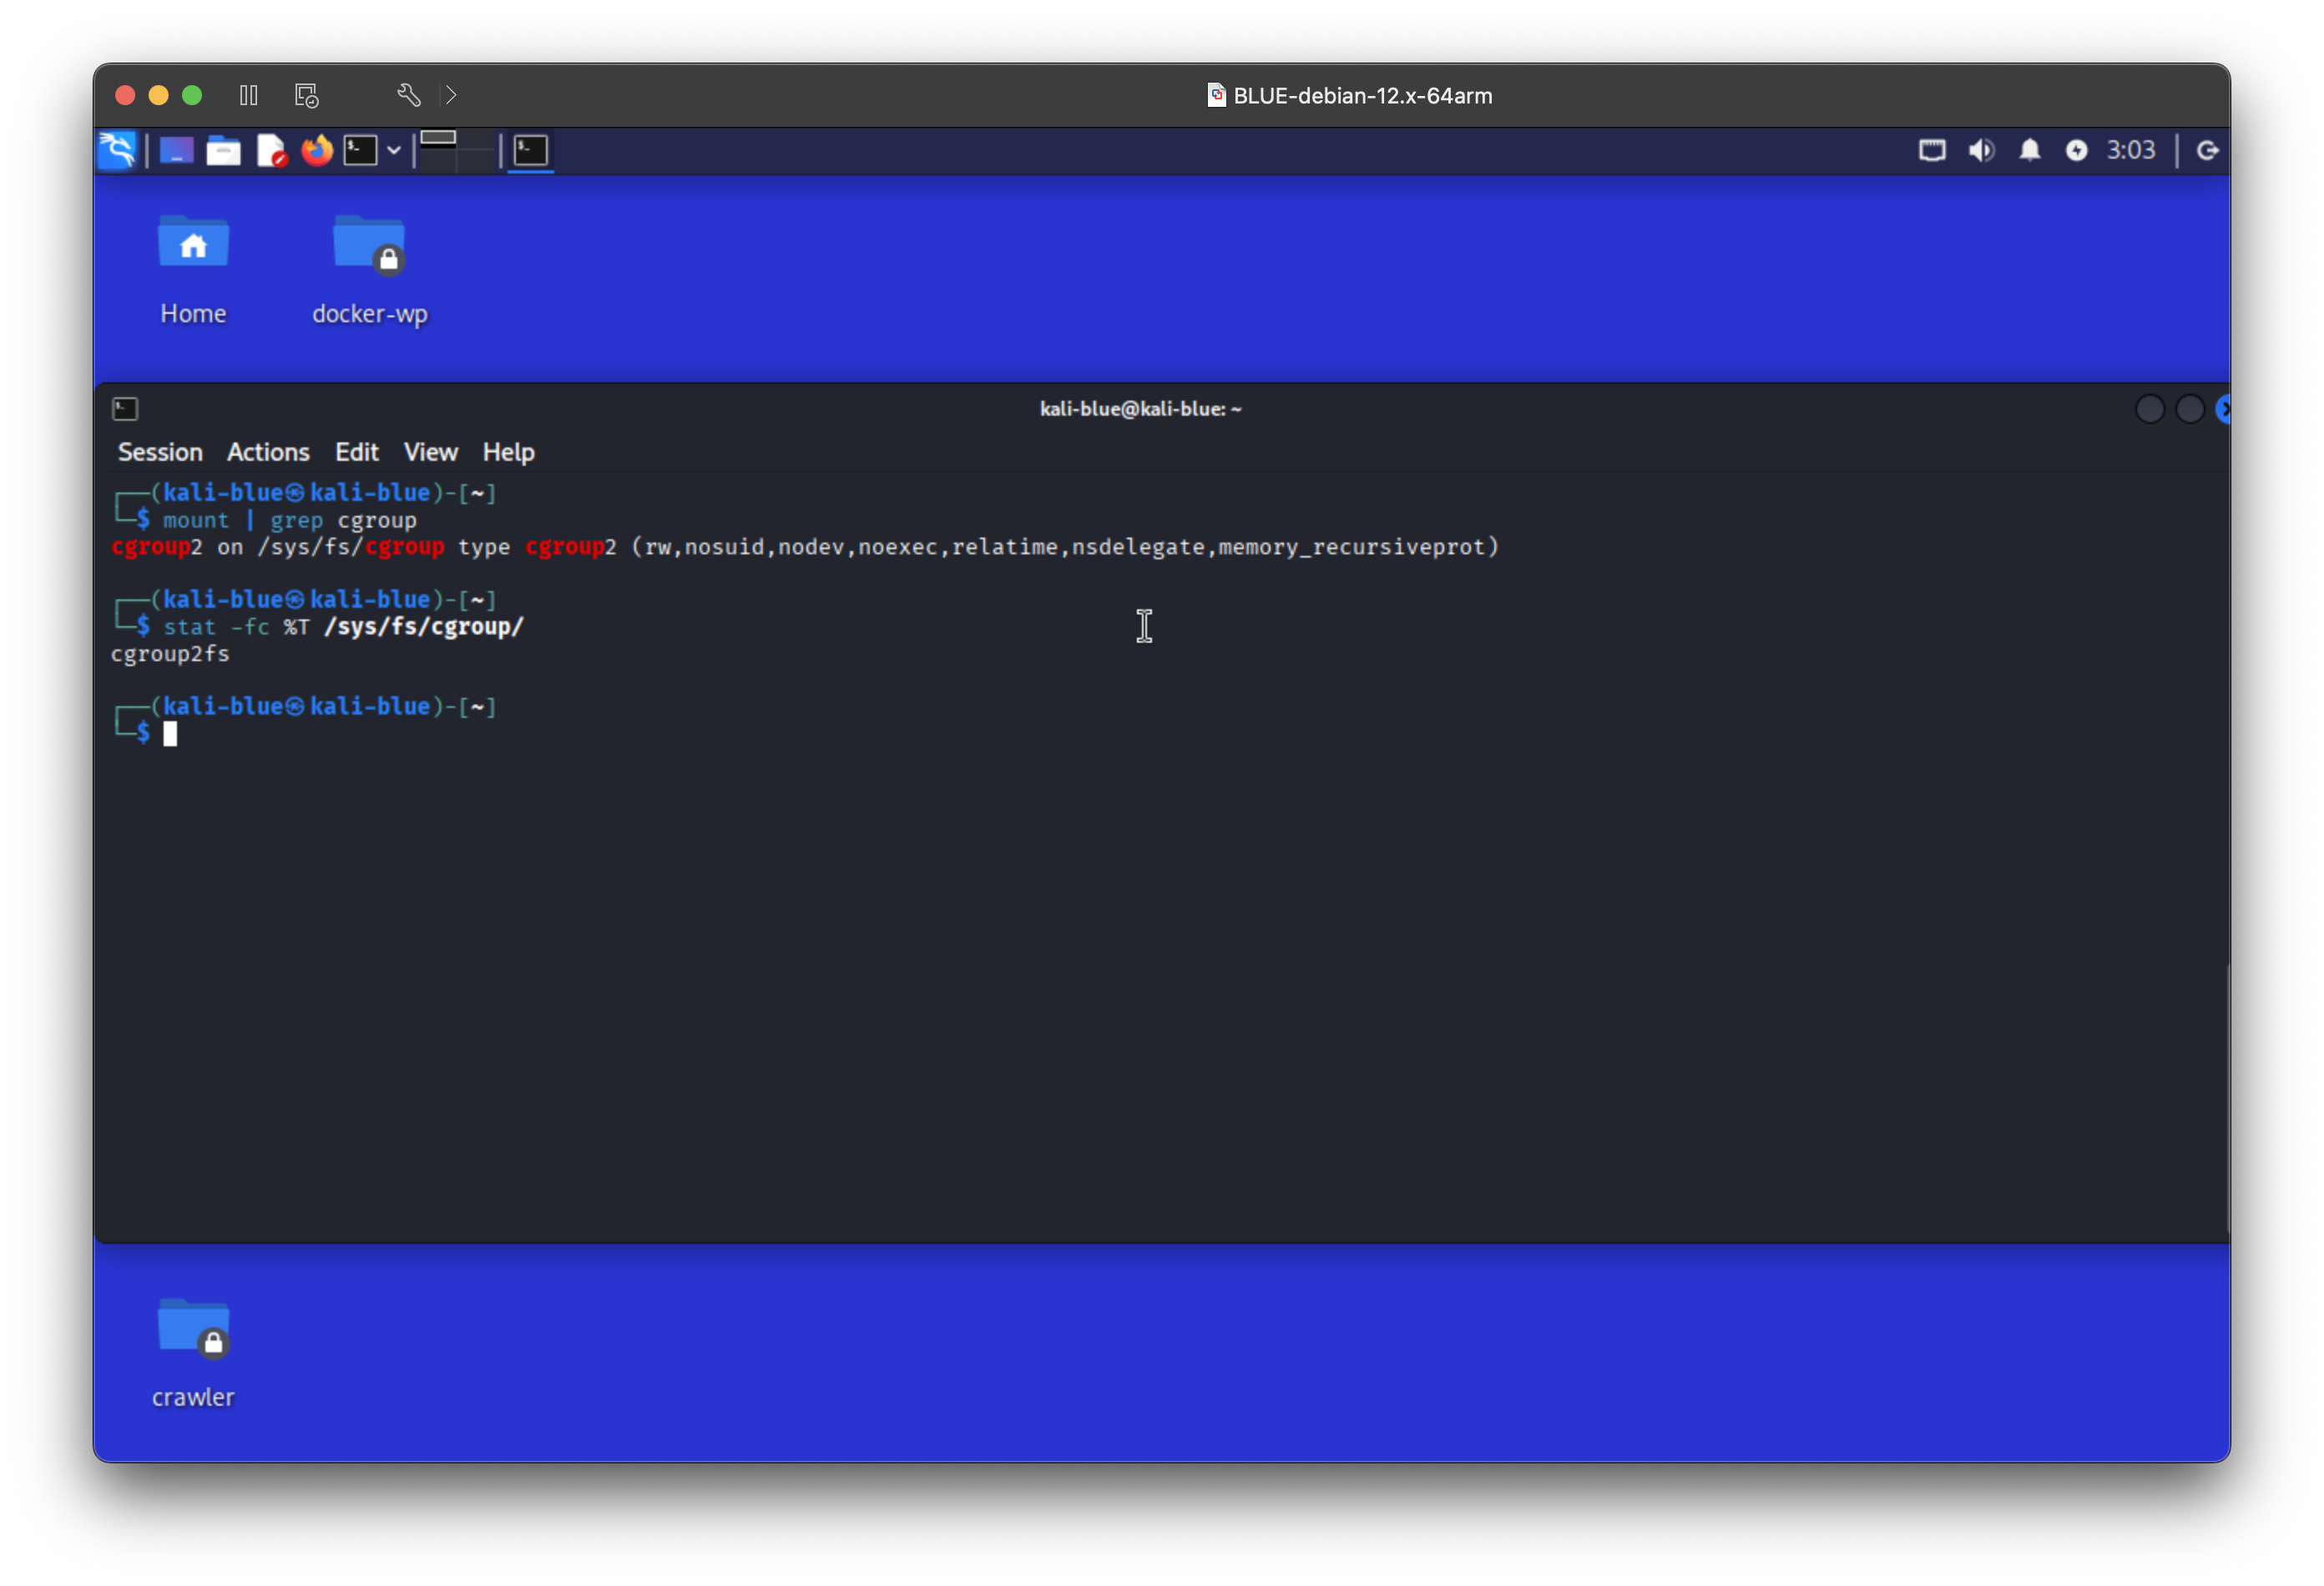Open VM settings wrench icon
This screenshot has width=2324, height=1586.
click(x=408, y=95)
